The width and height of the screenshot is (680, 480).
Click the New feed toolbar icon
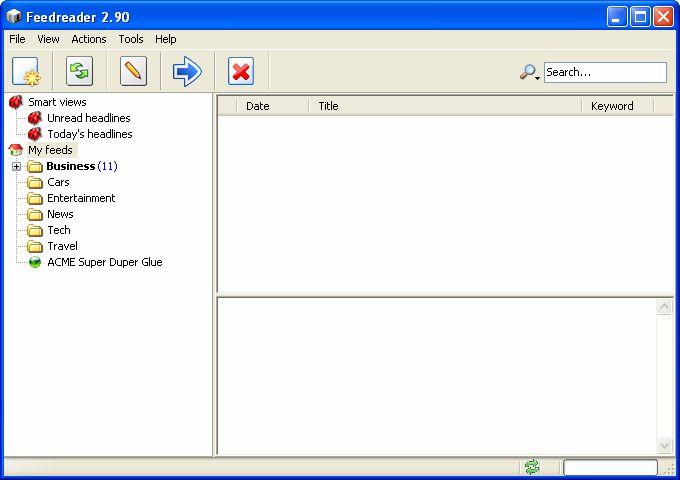pos(25,72)
